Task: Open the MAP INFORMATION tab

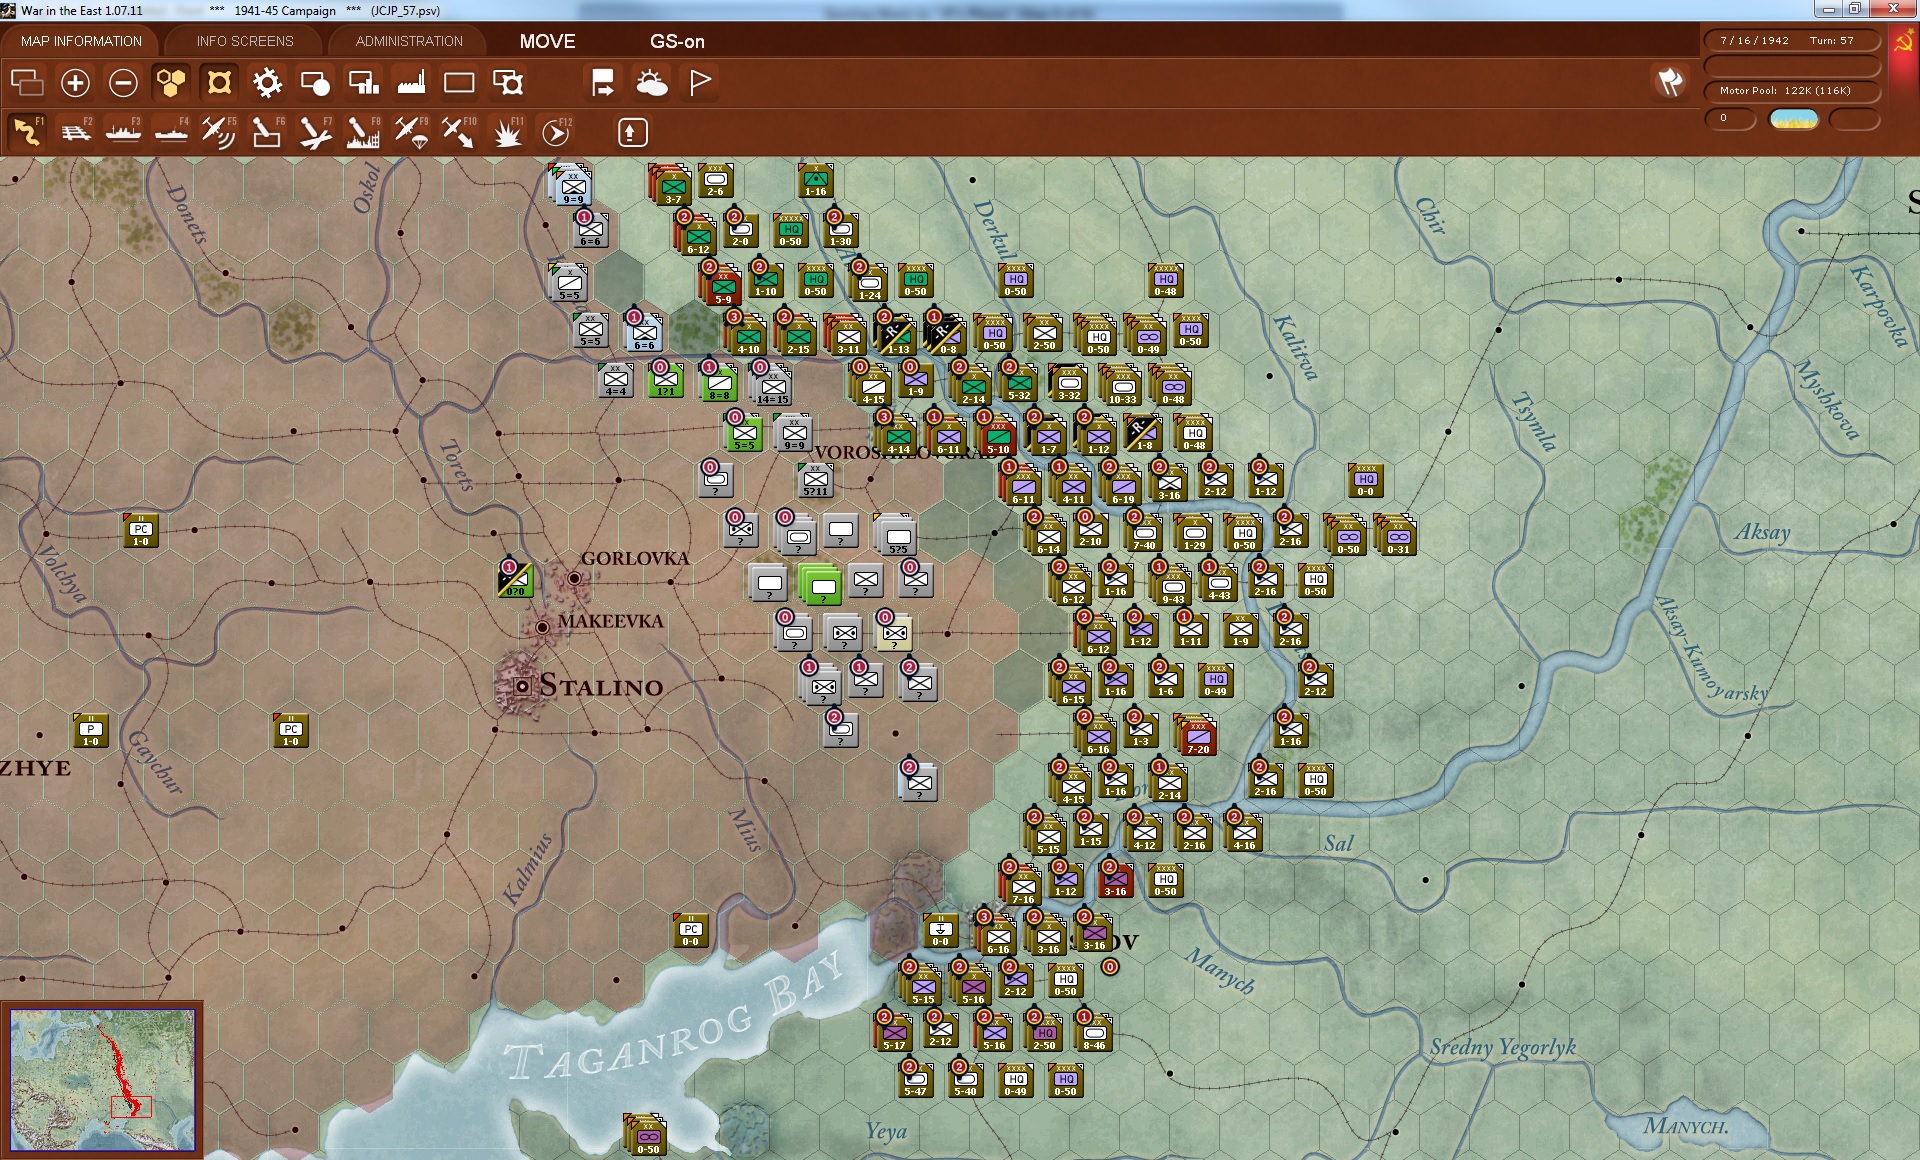Action: coord(81,41)
